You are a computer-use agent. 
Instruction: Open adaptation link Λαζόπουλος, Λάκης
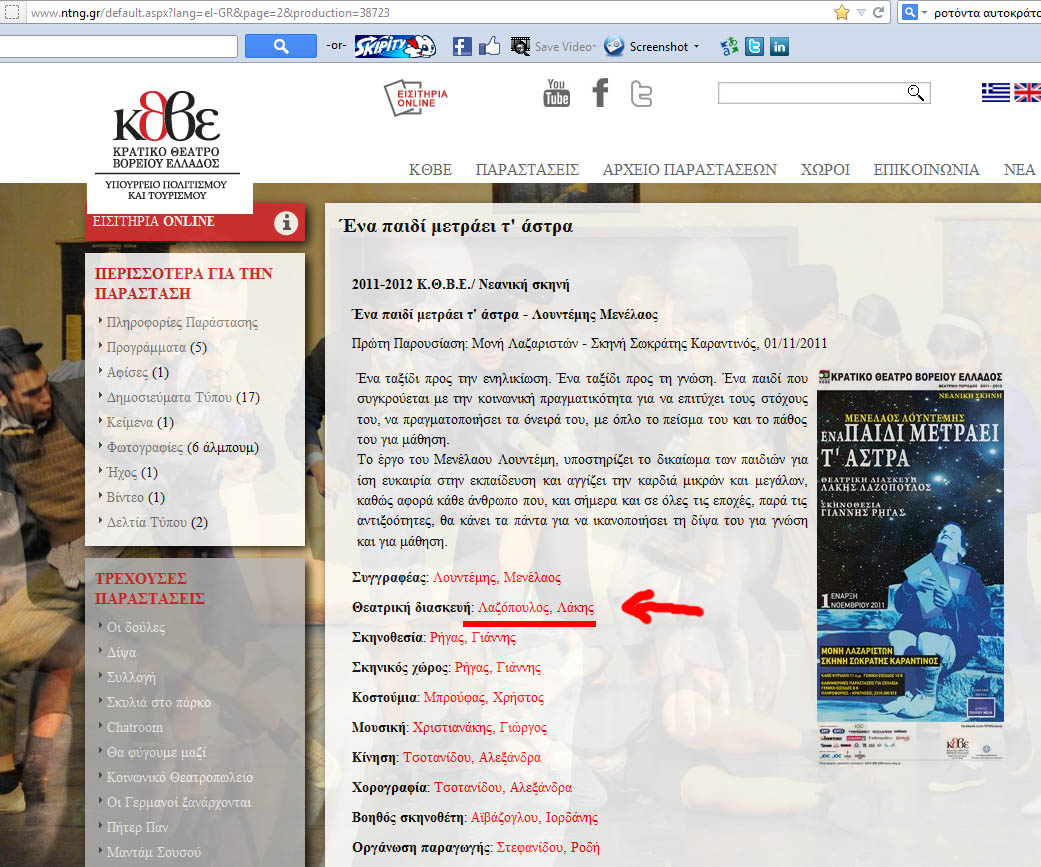pyautogui.click(x=536, y=607)
